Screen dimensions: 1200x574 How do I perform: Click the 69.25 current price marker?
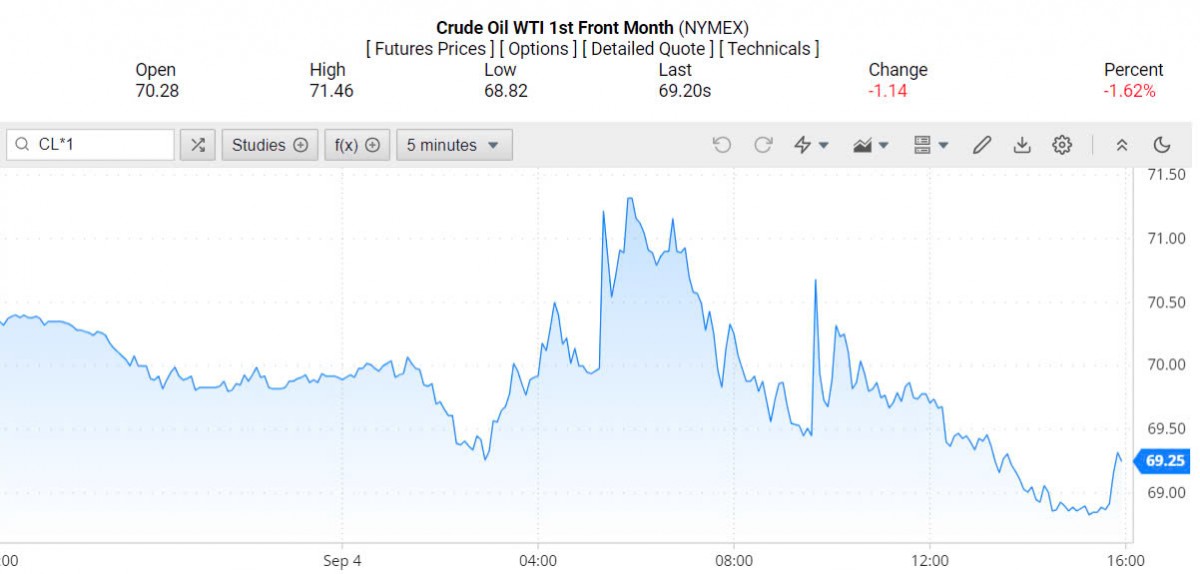1164,461
